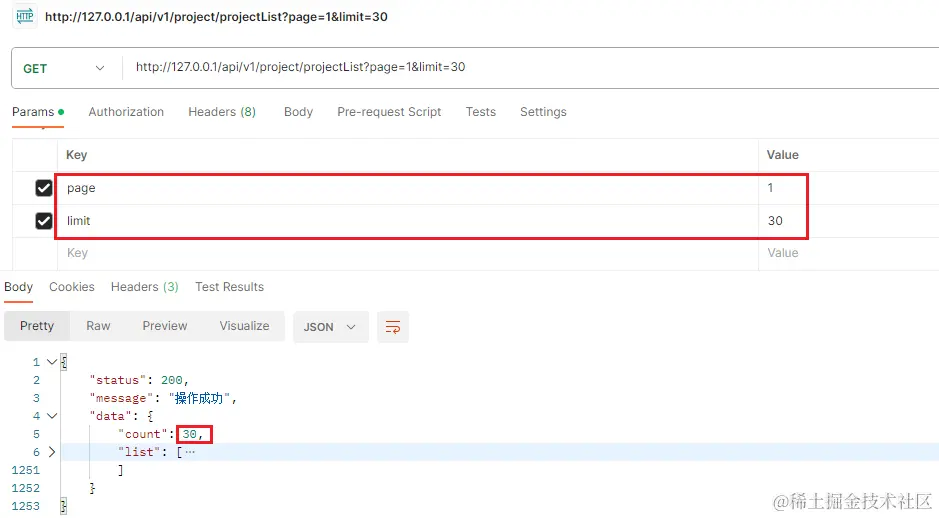939x518 pixels.
Task: Switch to the Params tab
Action: click(x=38, y=112)
